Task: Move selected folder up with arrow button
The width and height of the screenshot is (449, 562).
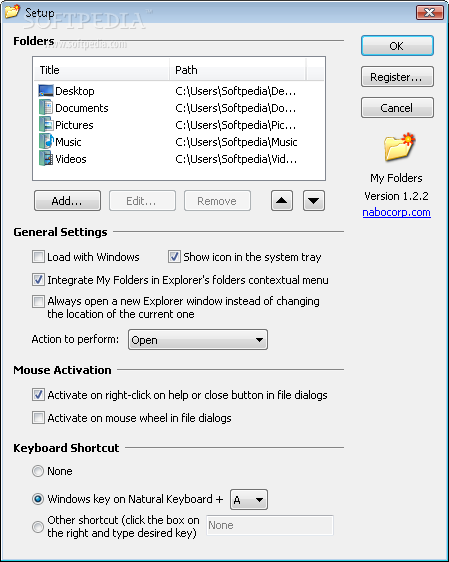Action: (x=282, y=200)
